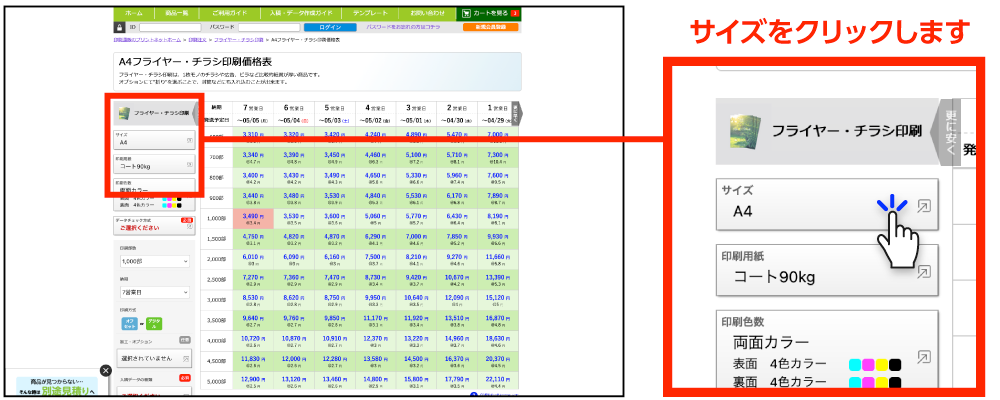Follow the フライヤー・チラシ印刷 breadcrumb link
Image resolution: width=1000 pixels, height=400 pixels.
[x=239, y=40]
